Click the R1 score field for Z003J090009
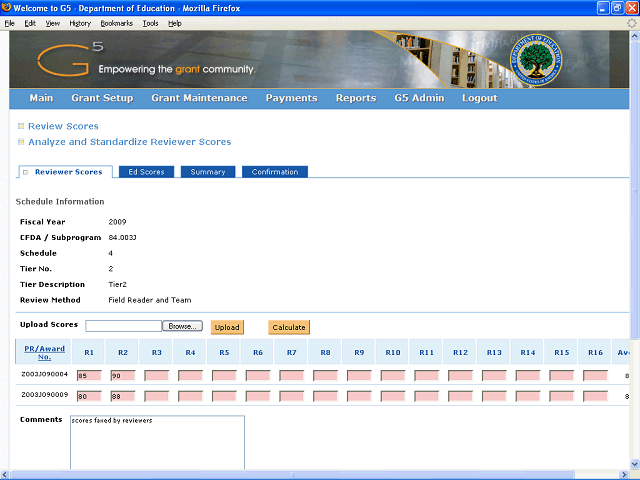 tap(89, 396)
